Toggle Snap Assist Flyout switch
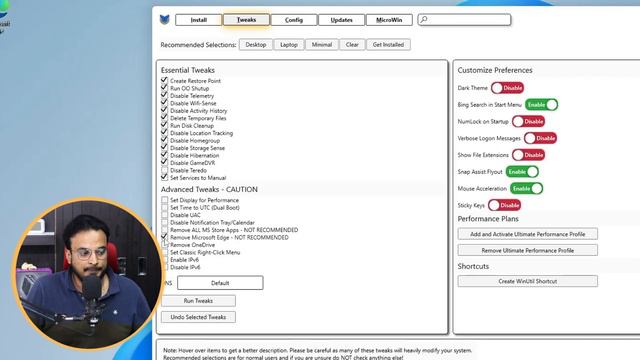Screen dimensions: 640x360 click(522, 172)
